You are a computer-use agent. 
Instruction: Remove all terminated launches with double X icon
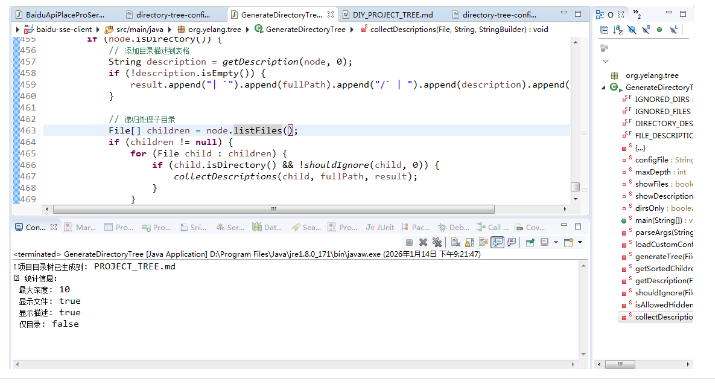[437, 243]
